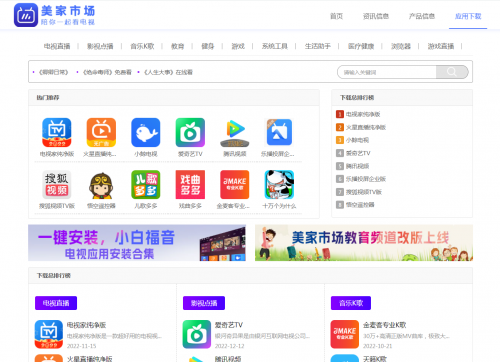Click the purple 音乐K歌 button
Image resolution: width=500 pixels, height=362 pixels.
point(351,303)
